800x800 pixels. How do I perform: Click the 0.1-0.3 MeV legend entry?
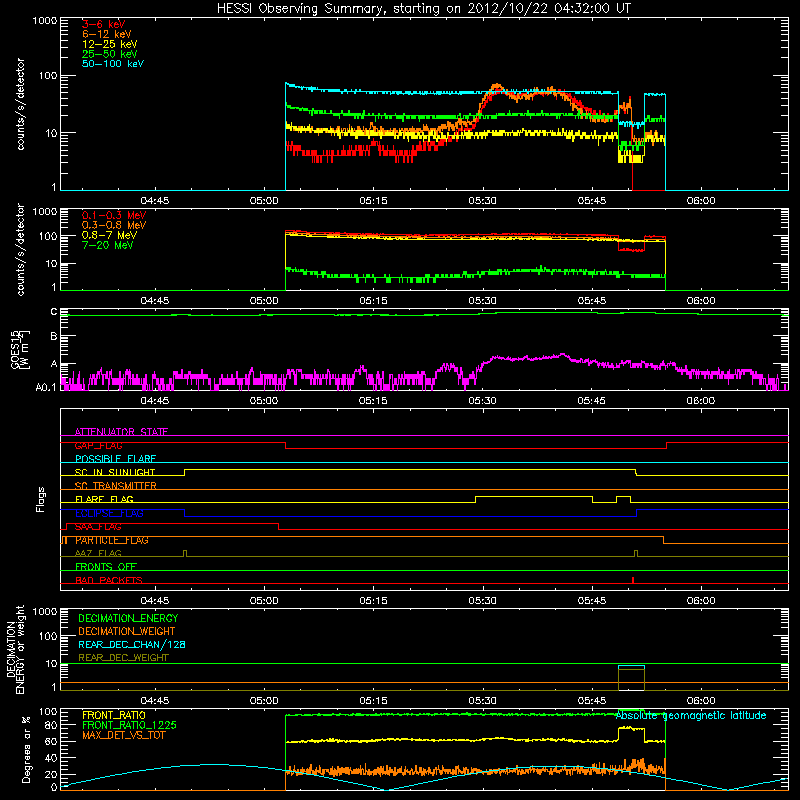[114, 215]
